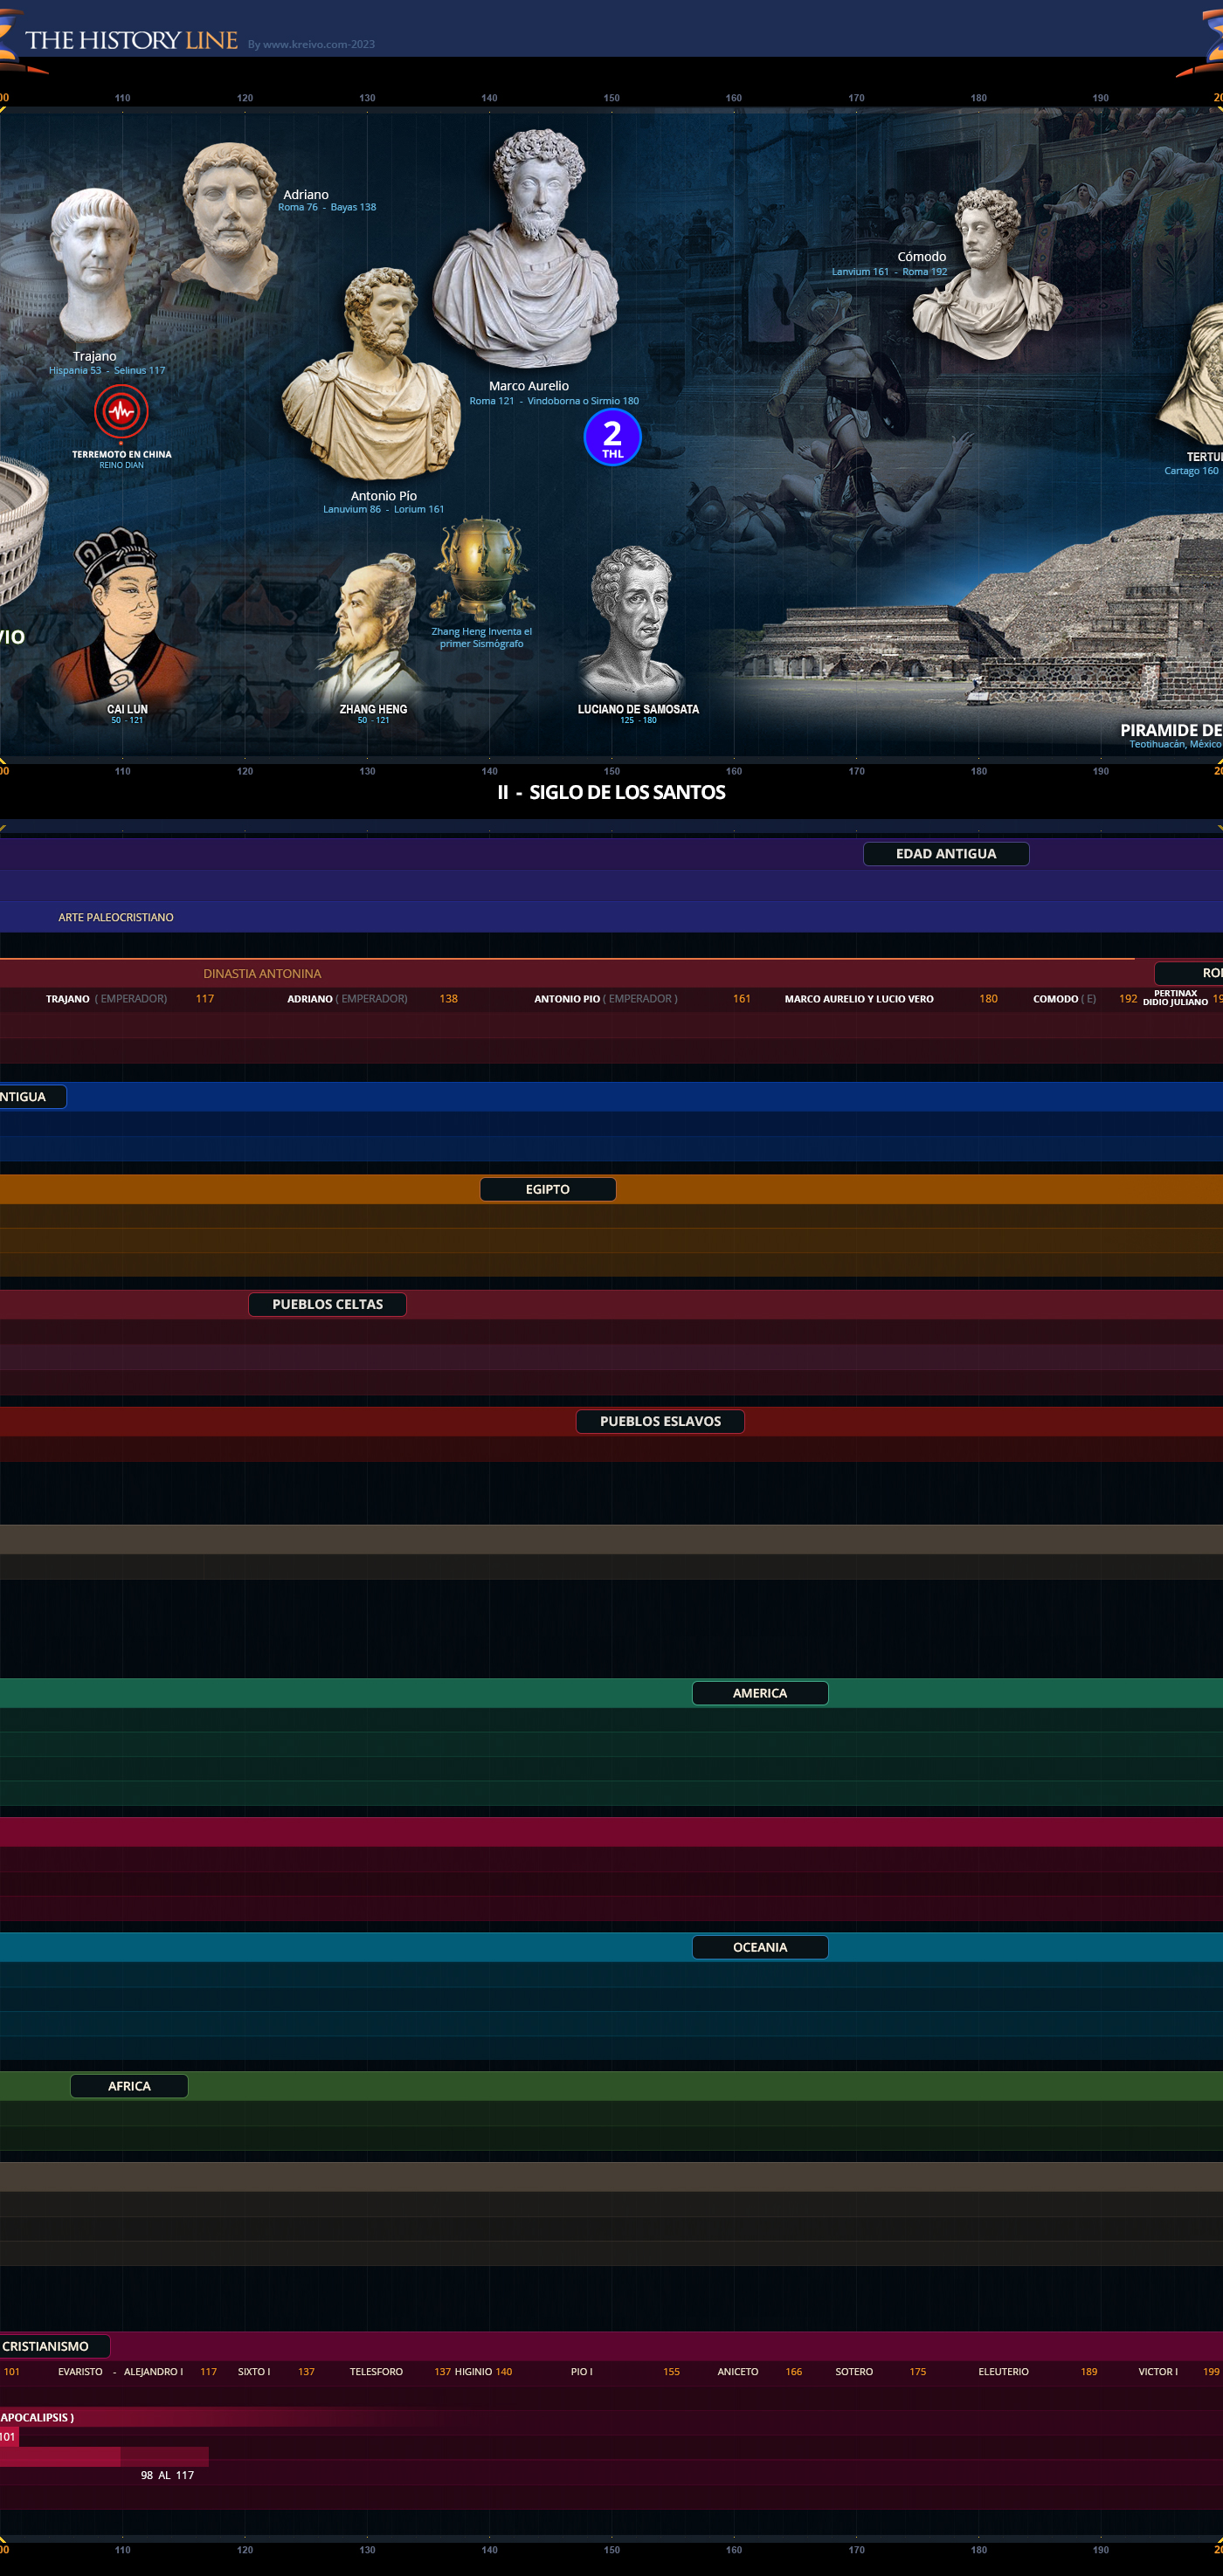
Task: Click the 98 AL 117 range text
Action: [x=167, y=2475]
